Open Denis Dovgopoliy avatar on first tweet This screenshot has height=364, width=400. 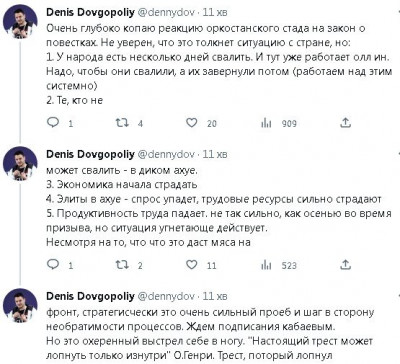tap(20, 22)
